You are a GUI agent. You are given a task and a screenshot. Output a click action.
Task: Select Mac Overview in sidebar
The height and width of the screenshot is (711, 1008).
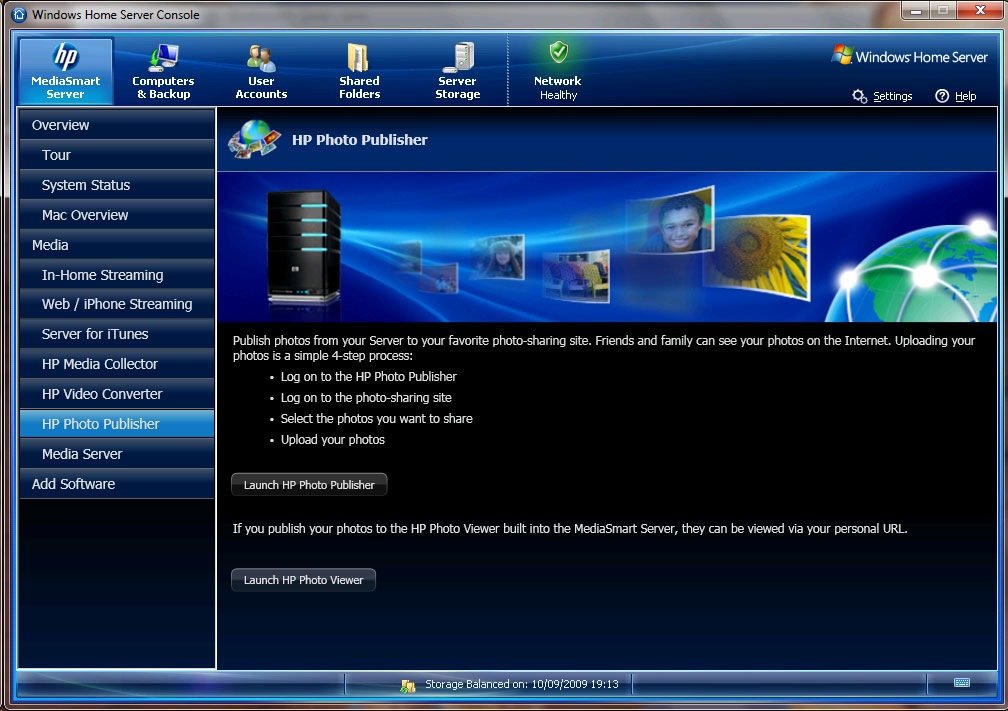pyautogui.click(x=116, y=215)
